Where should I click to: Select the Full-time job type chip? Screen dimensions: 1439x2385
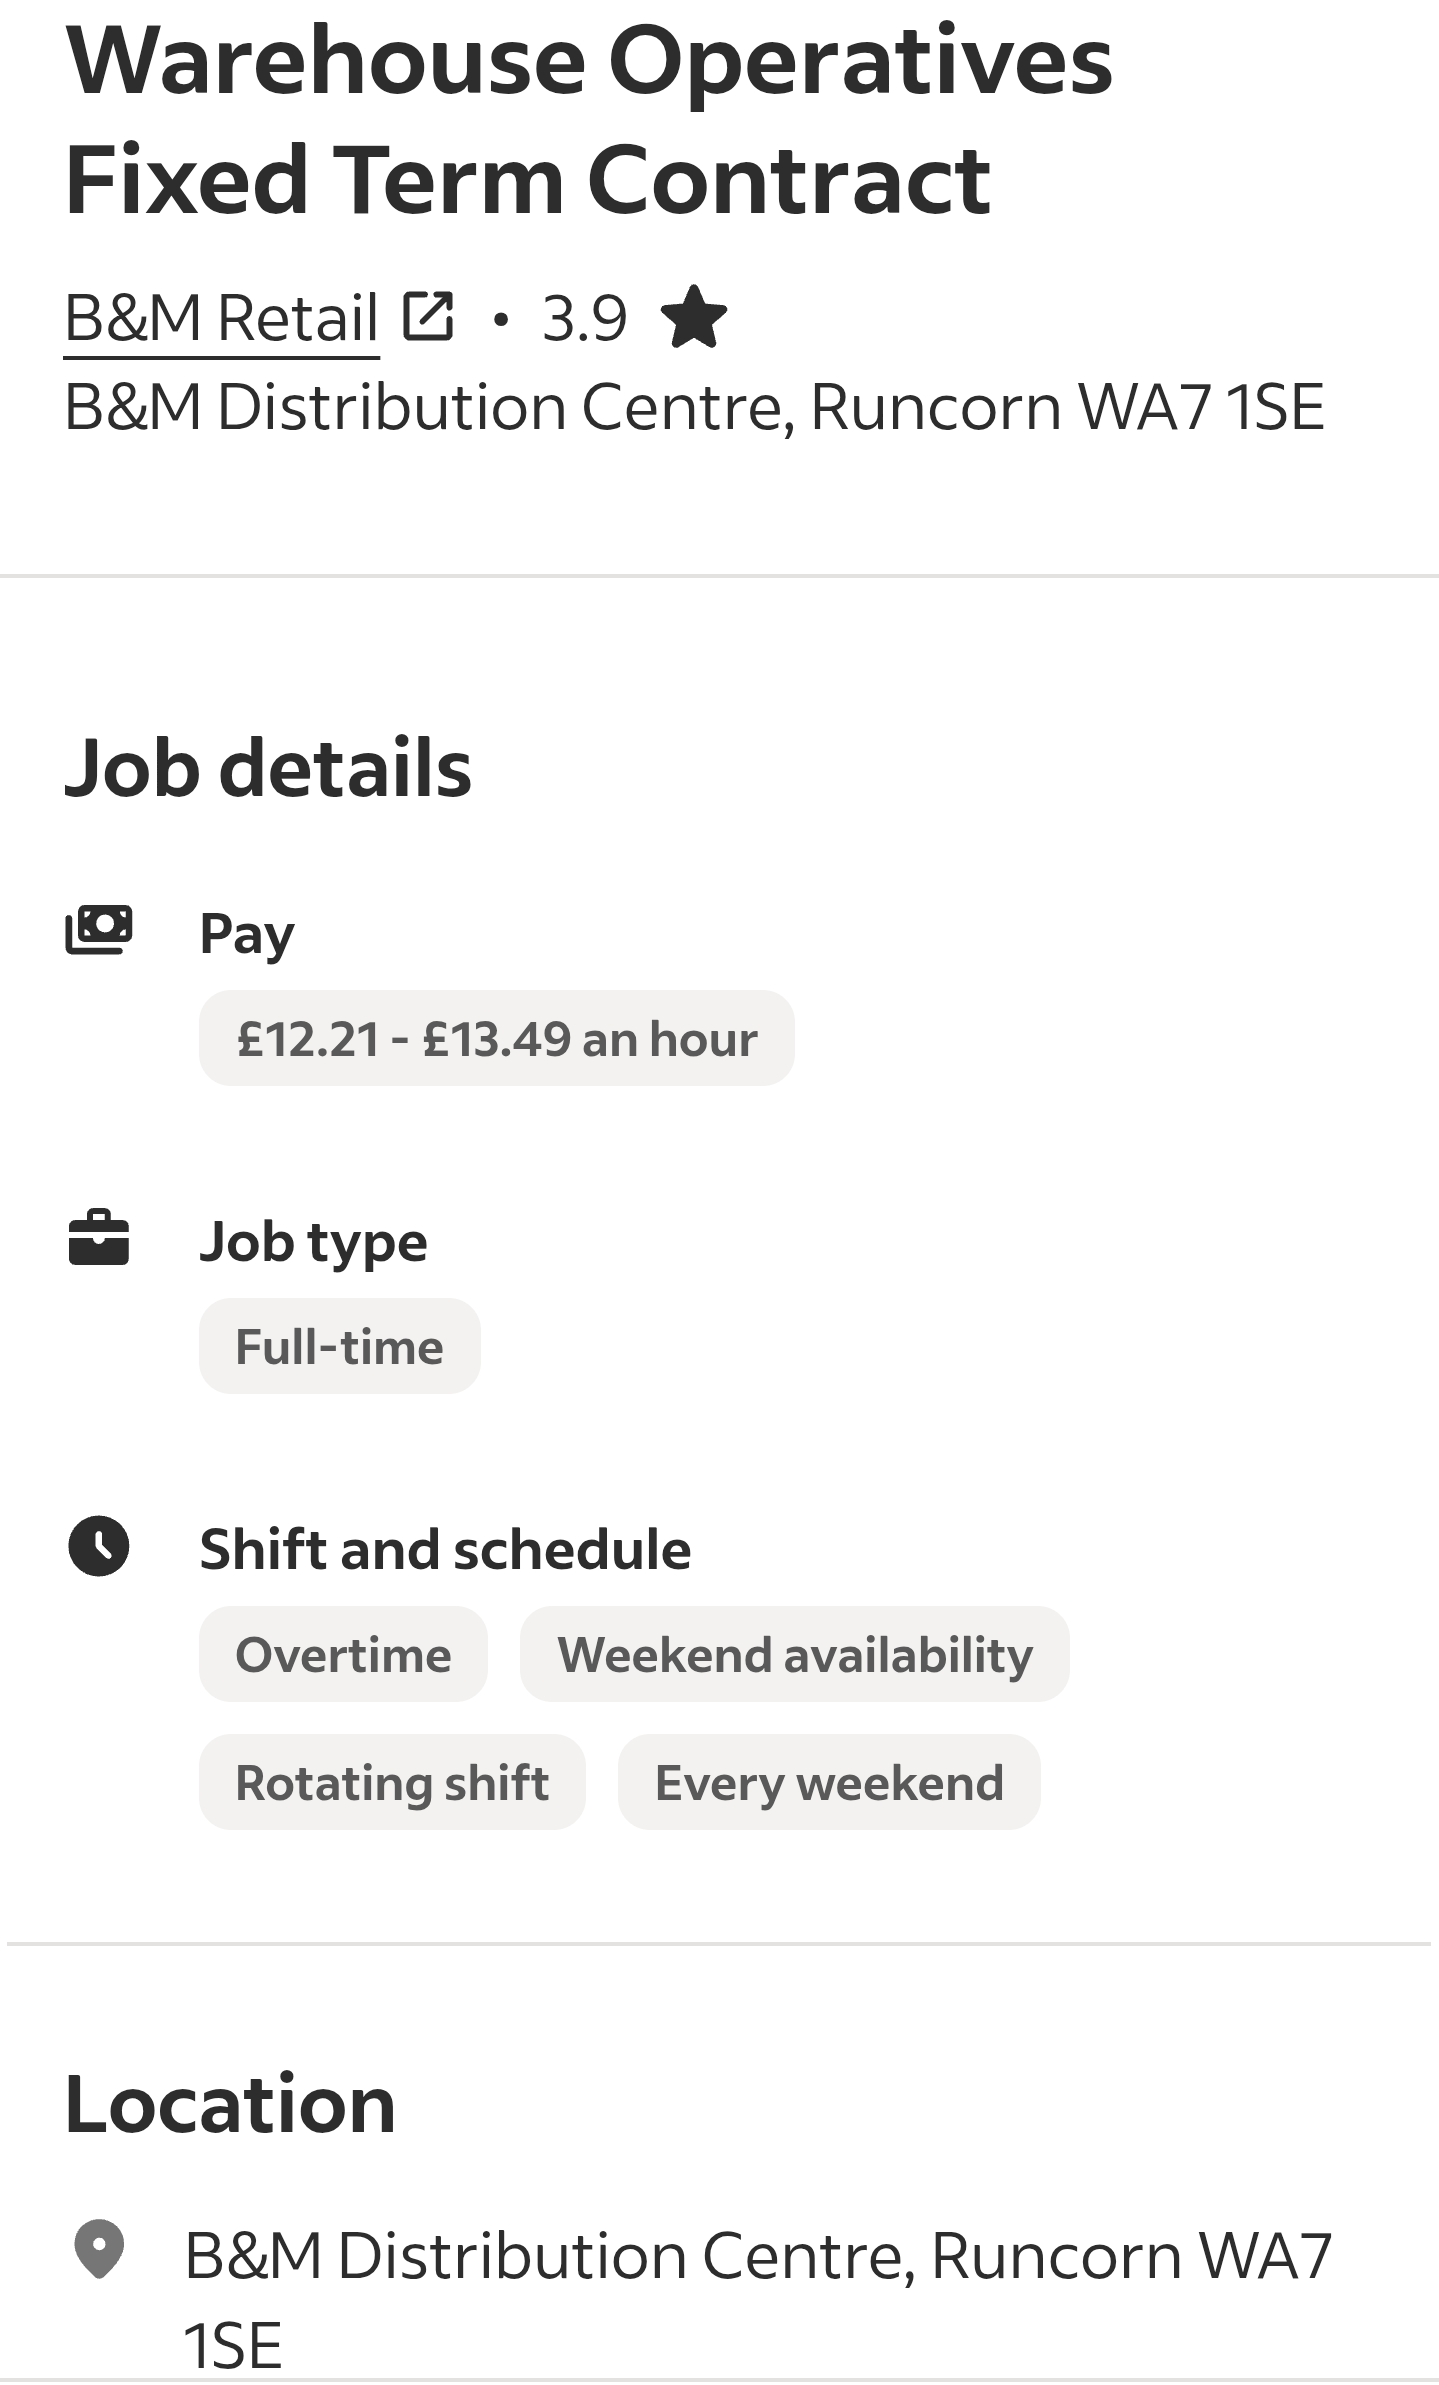click(339, 1346)
